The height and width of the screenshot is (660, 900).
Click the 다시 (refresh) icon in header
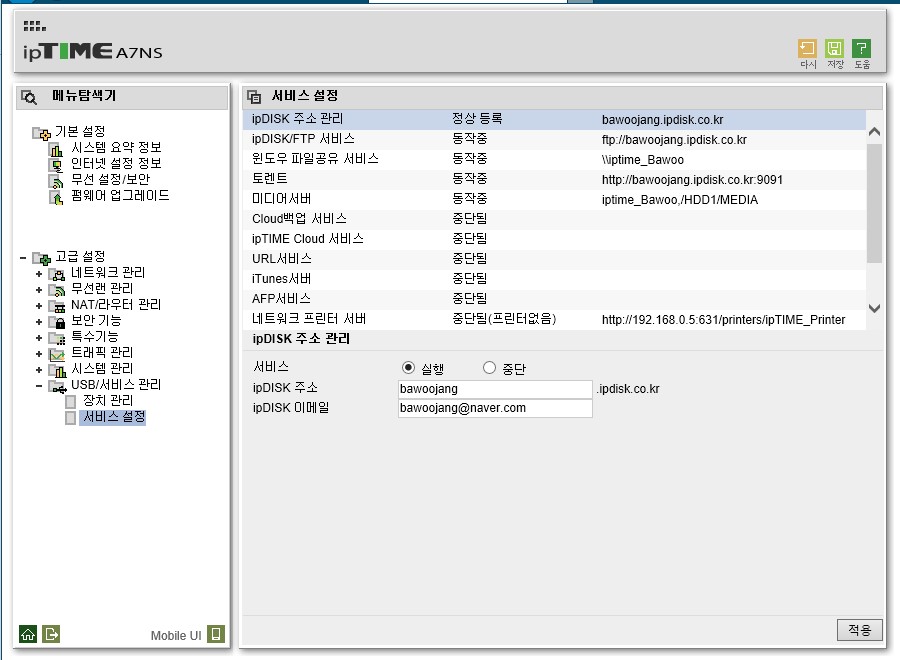807,48
